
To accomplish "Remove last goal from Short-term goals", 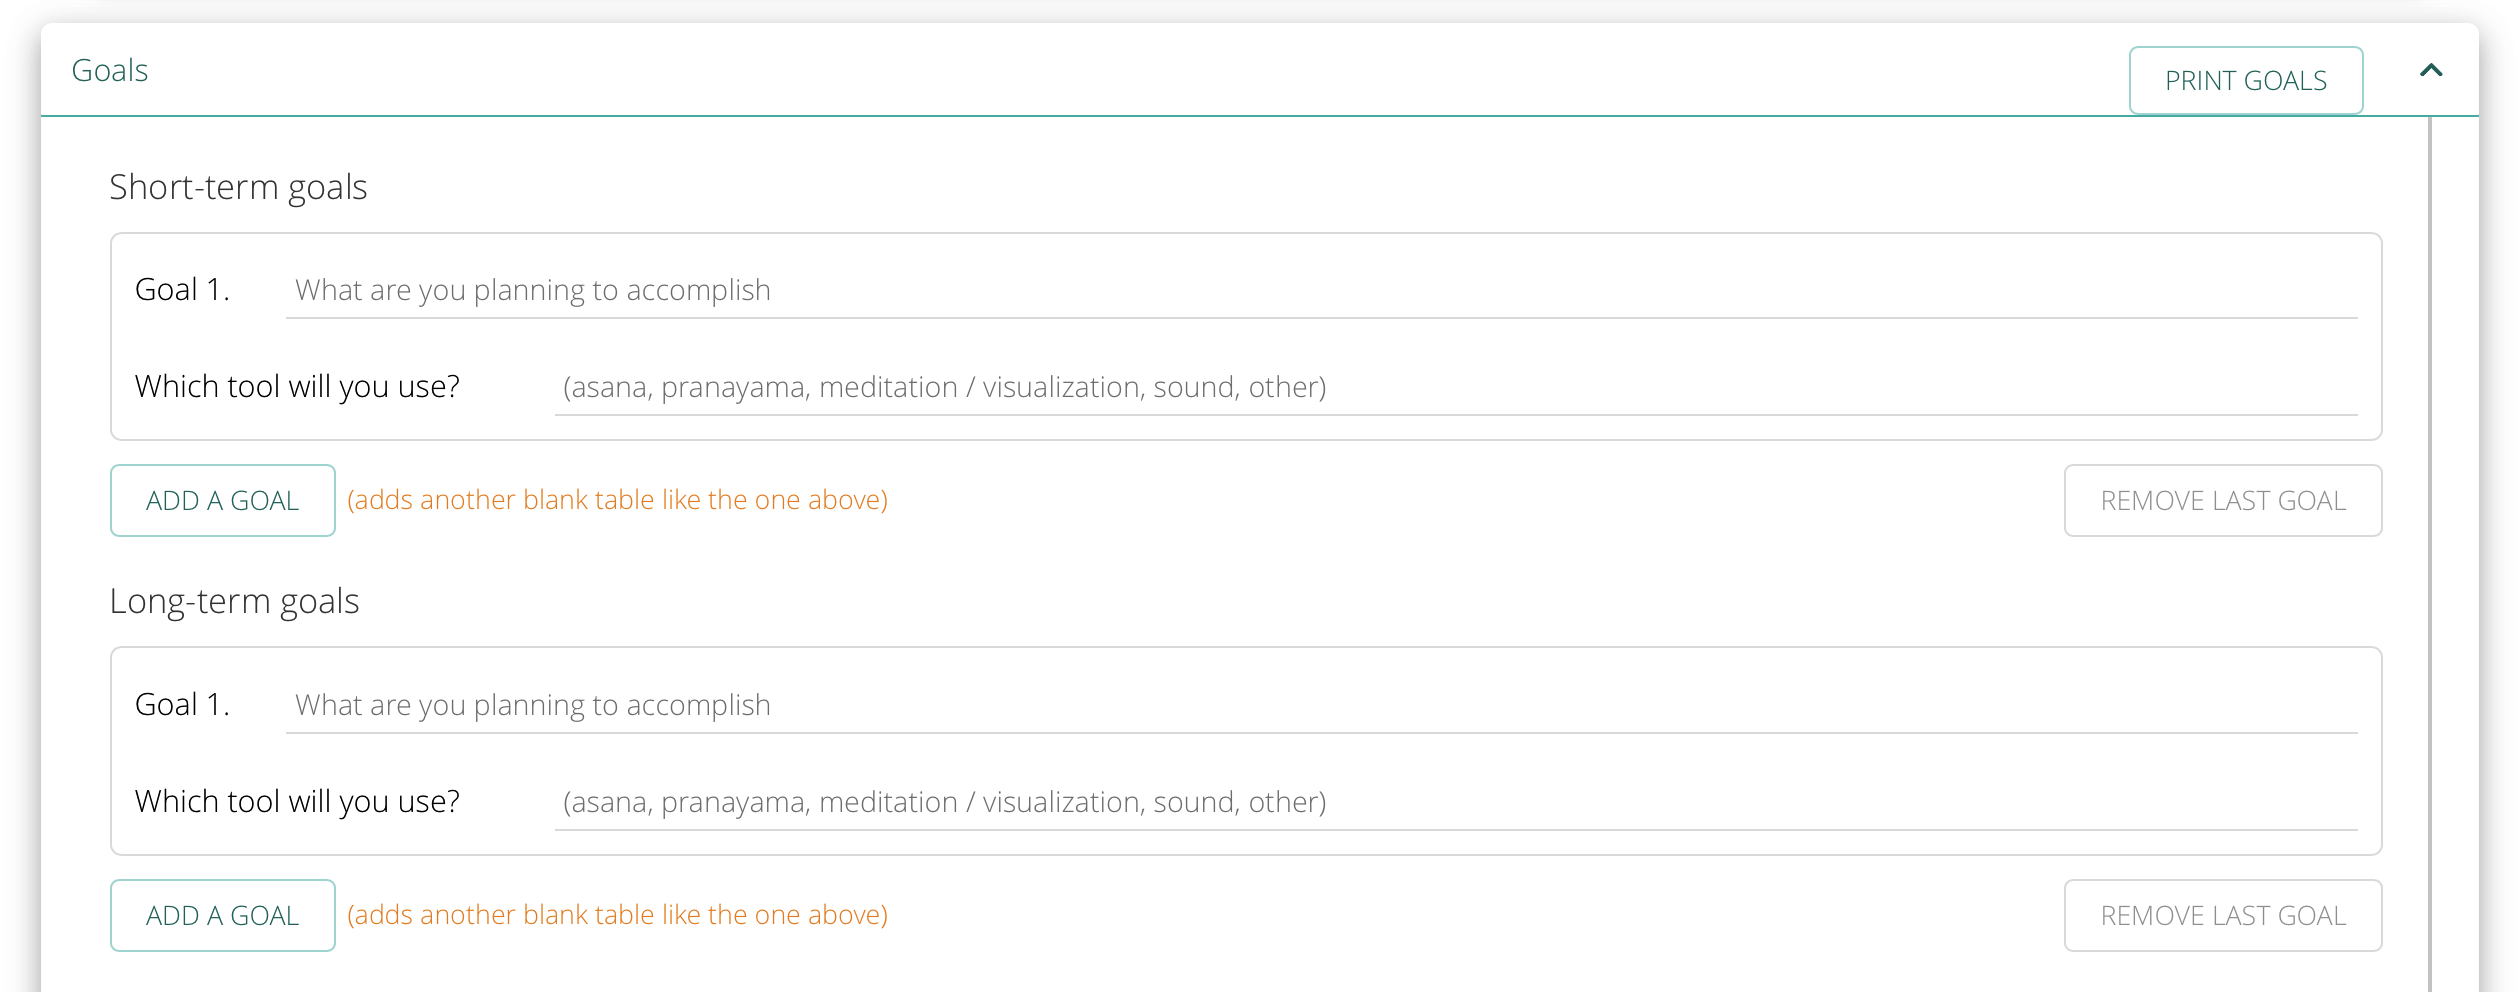I will click(2223, 500).
